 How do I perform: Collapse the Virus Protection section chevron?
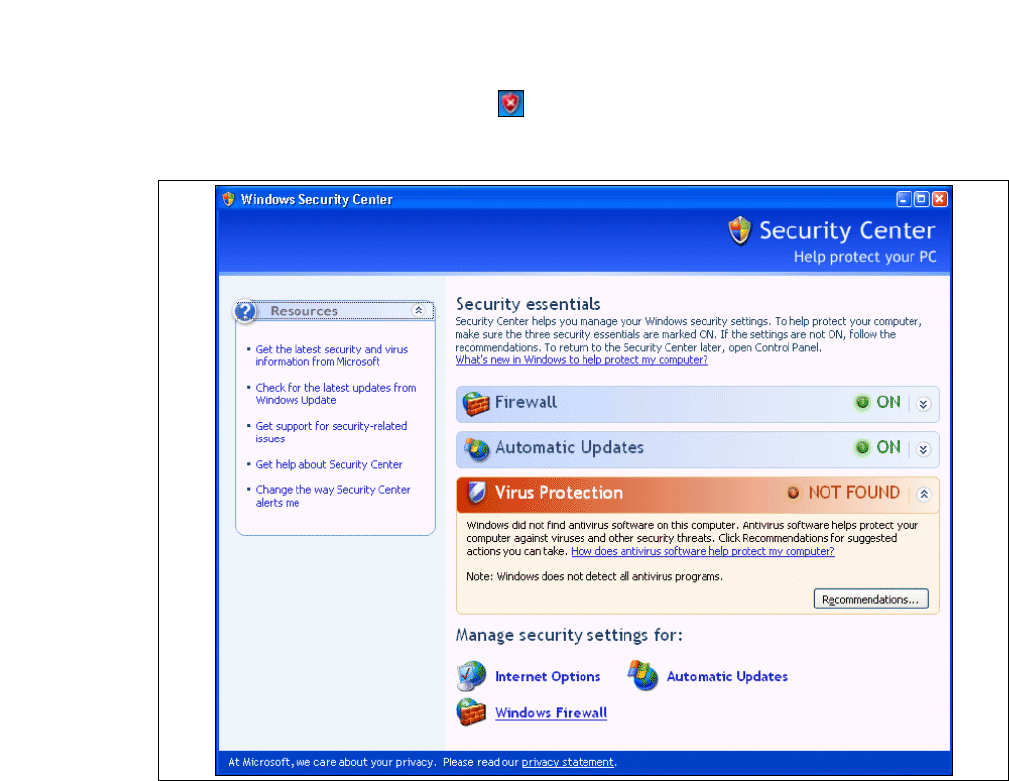coord(923,494)
